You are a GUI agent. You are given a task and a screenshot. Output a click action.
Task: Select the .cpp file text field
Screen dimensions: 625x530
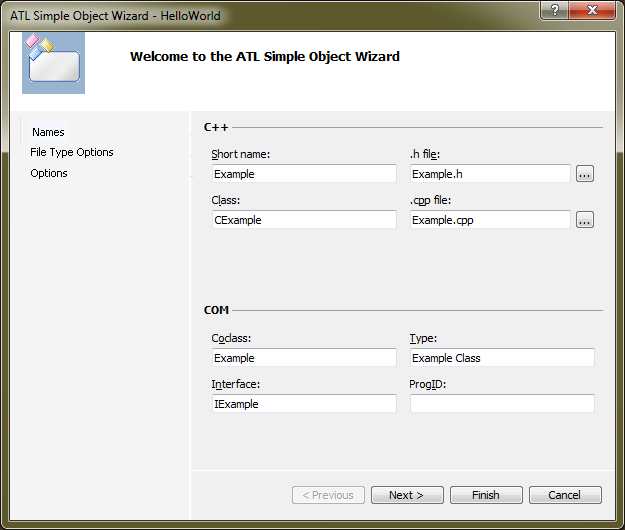coord(489,220)
